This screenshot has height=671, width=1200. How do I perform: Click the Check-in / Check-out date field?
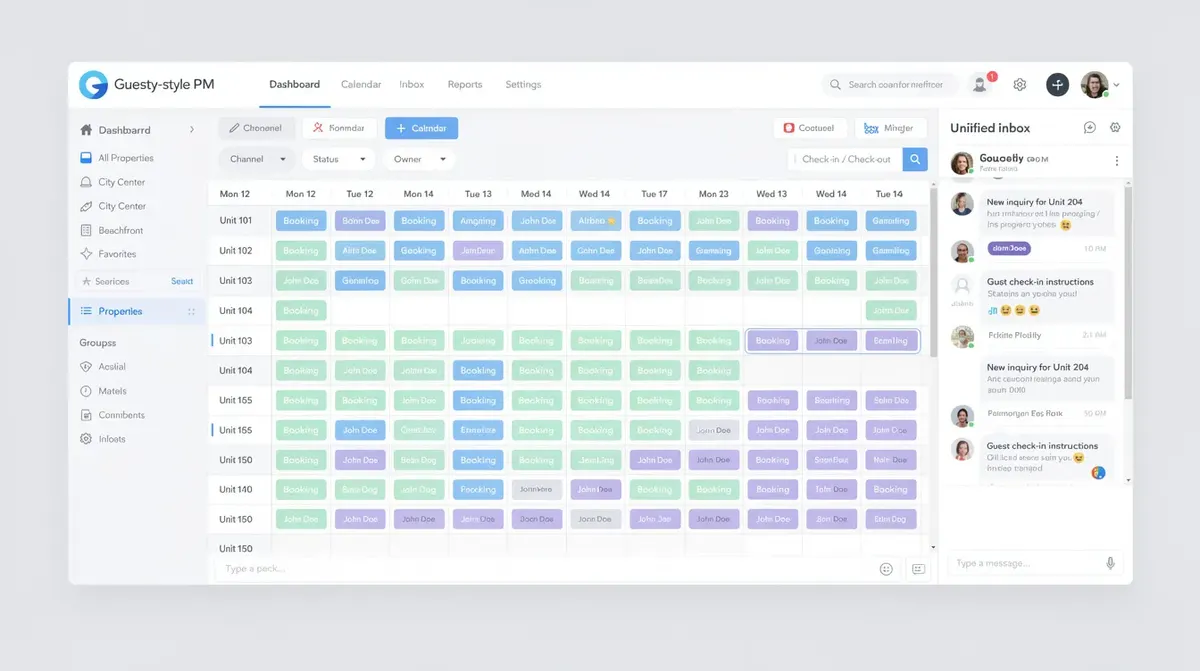pyautogui.click(x=846, y=159)
